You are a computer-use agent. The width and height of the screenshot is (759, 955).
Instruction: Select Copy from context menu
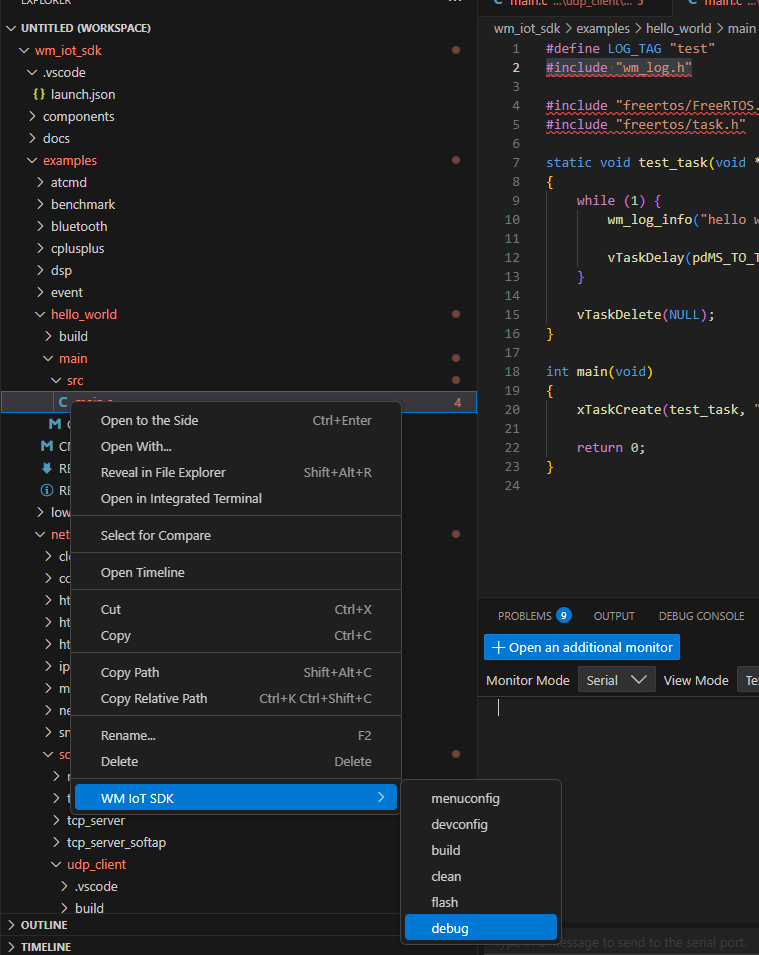[236, 635]
